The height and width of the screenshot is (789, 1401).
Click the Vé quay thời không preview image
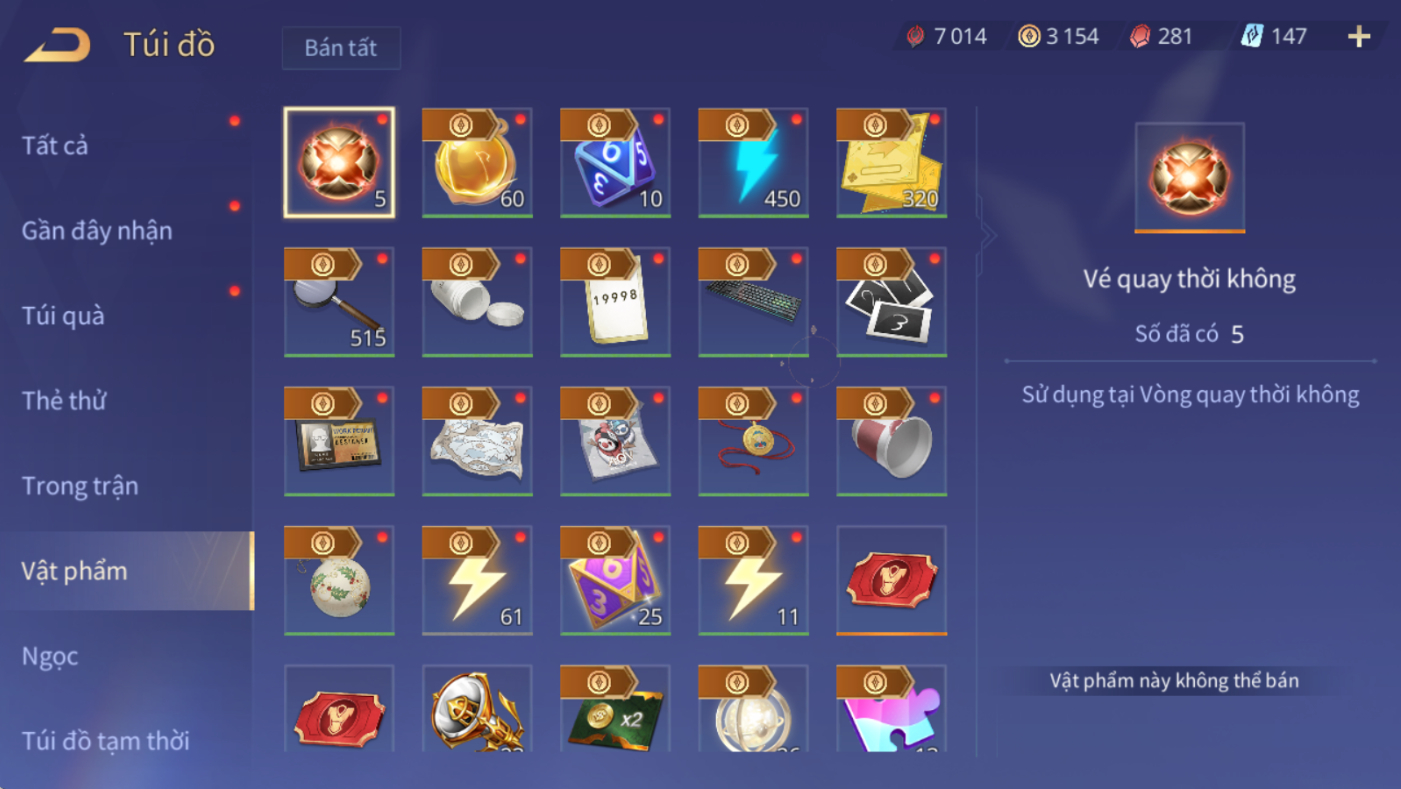pos(1189,178)
